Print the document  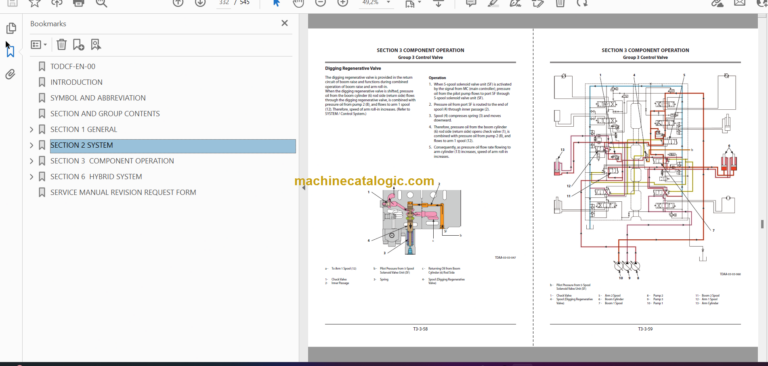[78, 2]
